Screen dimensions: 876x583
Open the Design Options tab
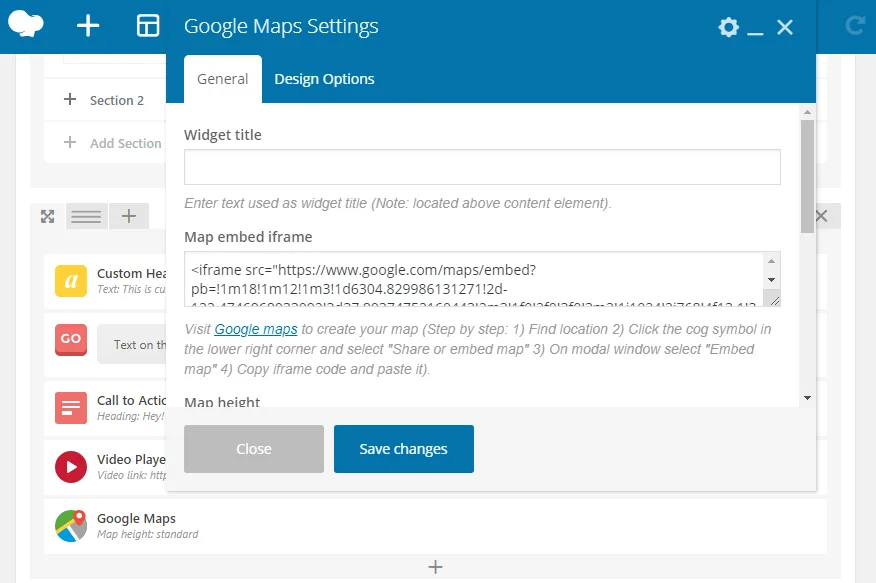tap(324, 79)
